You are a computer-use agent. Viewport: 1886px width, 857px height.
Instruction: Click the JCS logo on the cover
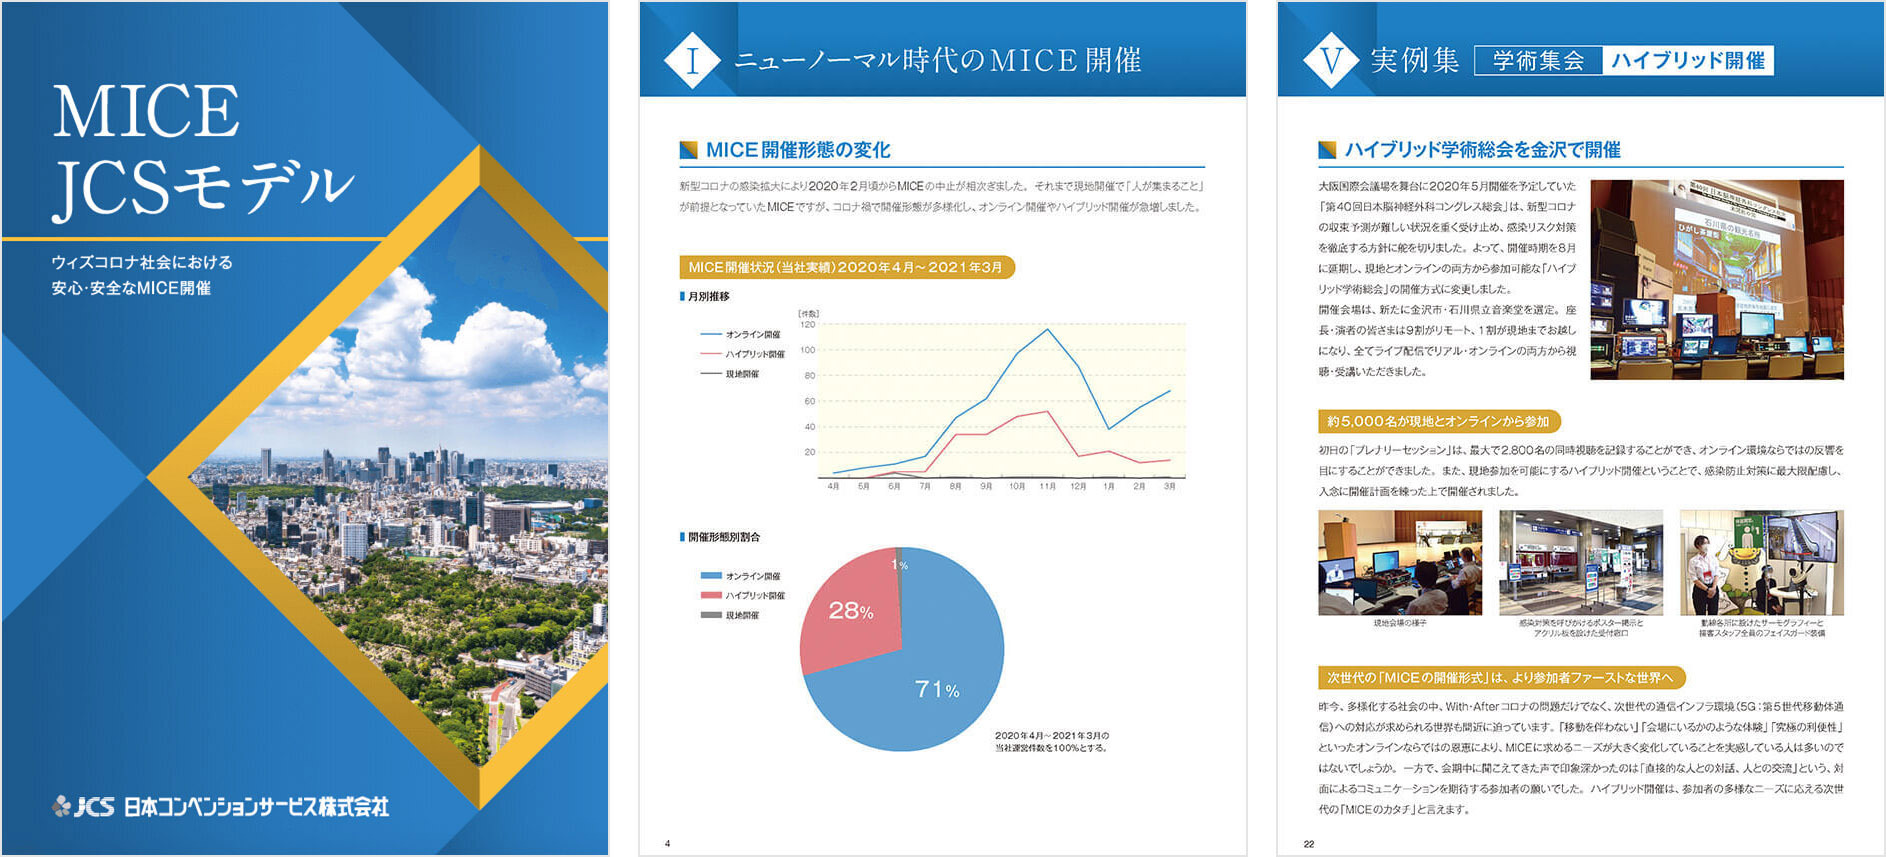tap(83, 806)
